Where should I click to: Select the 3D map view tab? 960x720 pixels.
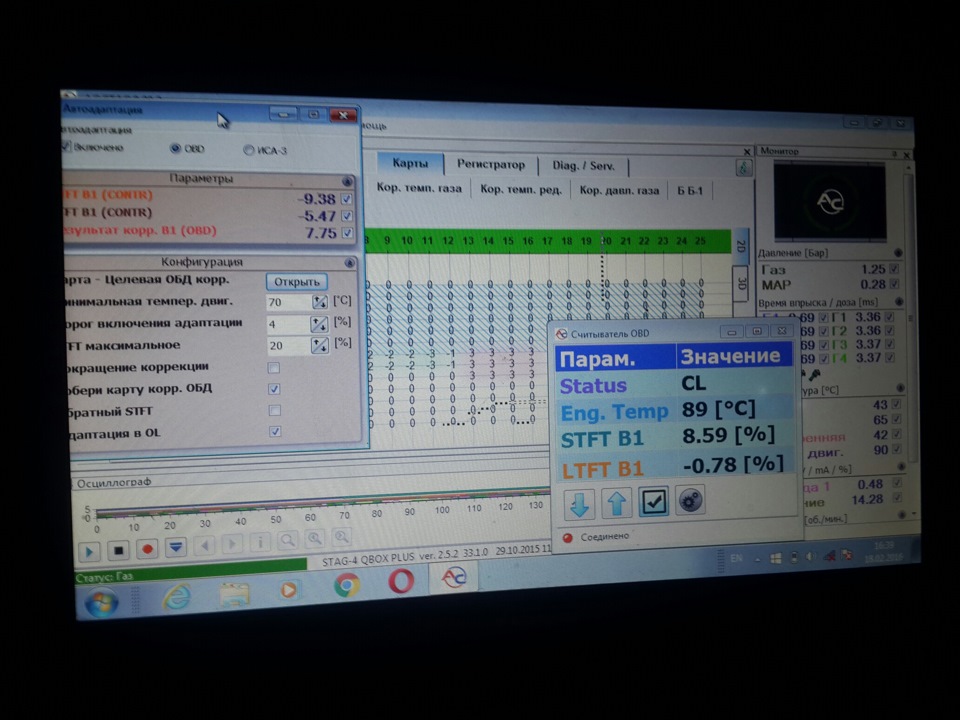741,283
